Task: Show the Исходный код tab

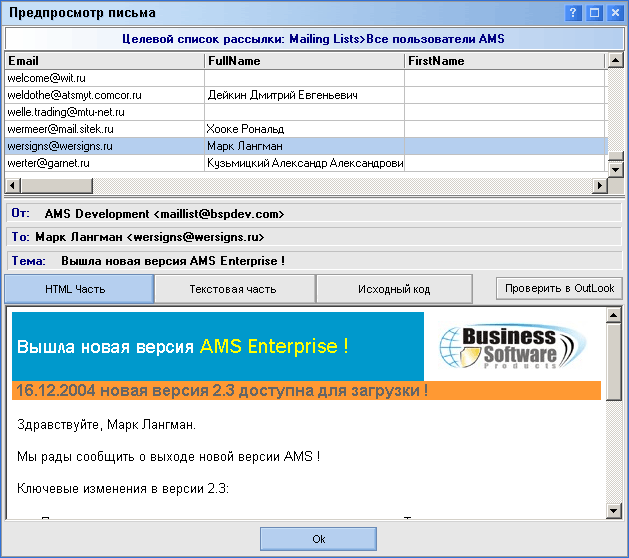Action: tap(394, 289)
